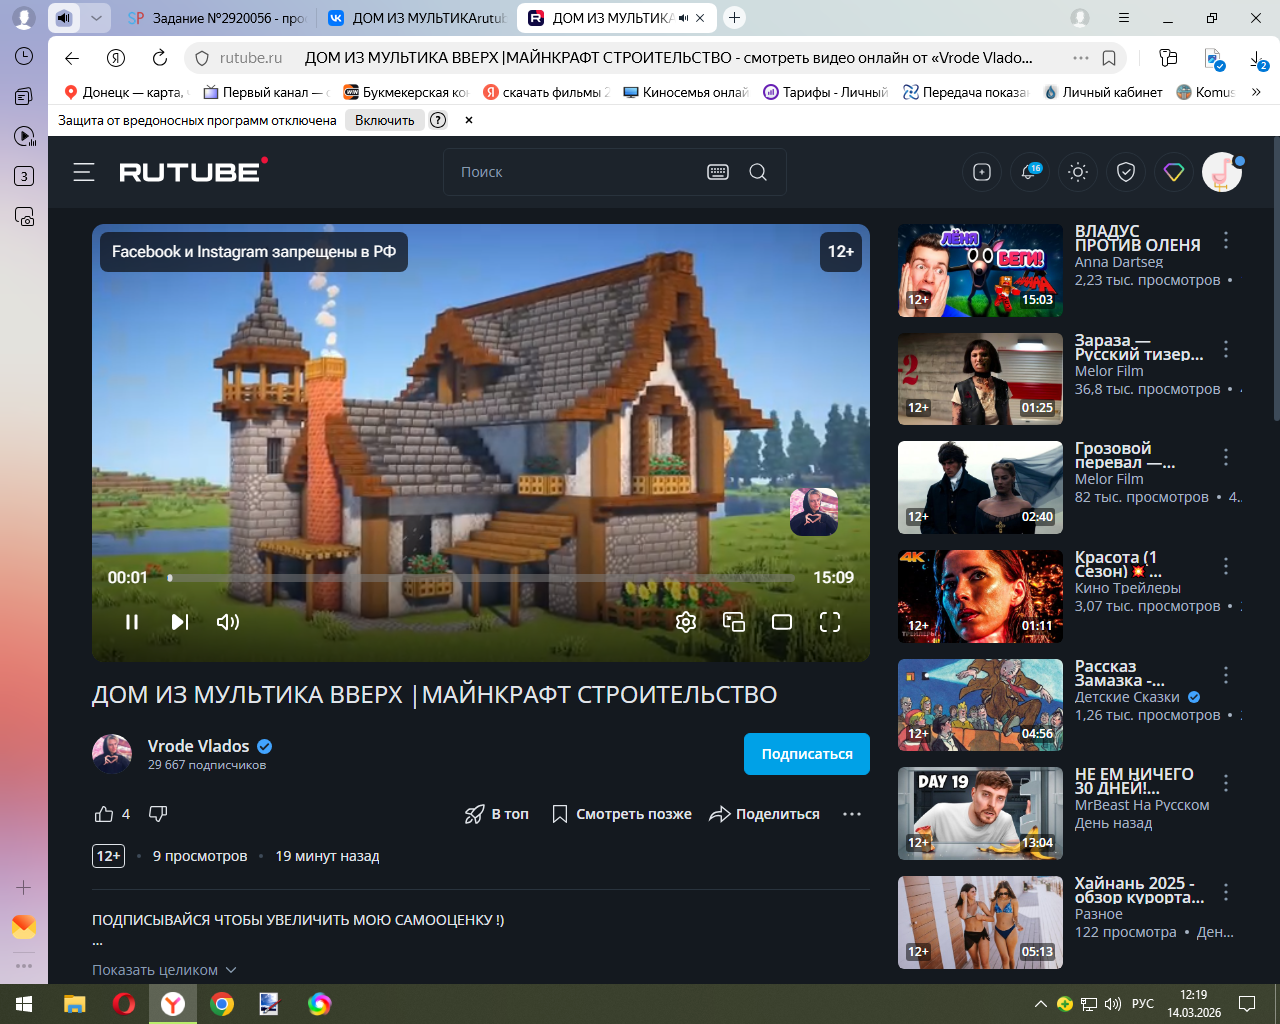Click the upload video plus icon

coord(982,172)
